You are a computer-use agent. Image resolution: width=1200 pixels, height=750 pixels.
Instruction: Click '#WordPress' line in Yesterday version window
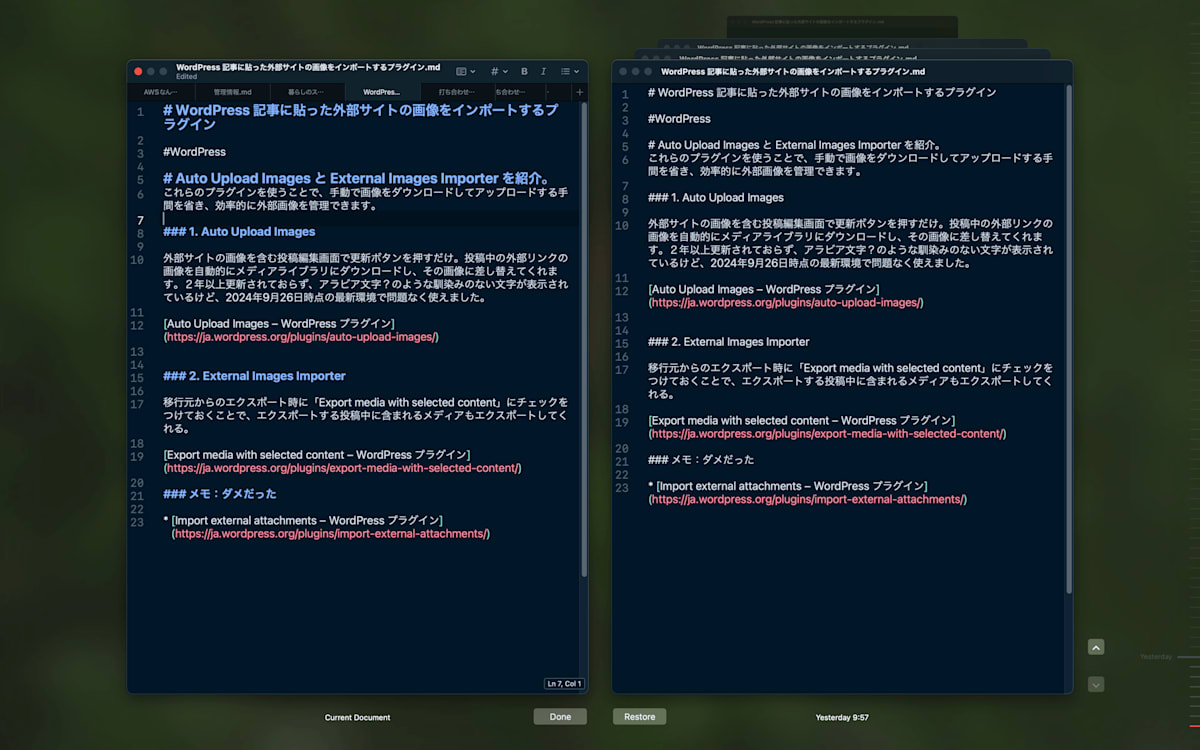[x=679, y=118]
